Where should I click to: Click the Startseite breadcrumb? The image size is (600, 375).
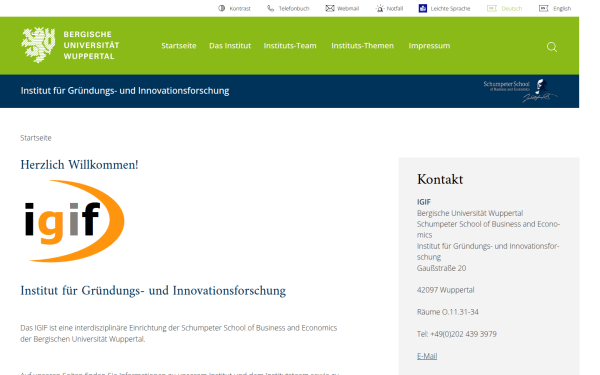36,138
